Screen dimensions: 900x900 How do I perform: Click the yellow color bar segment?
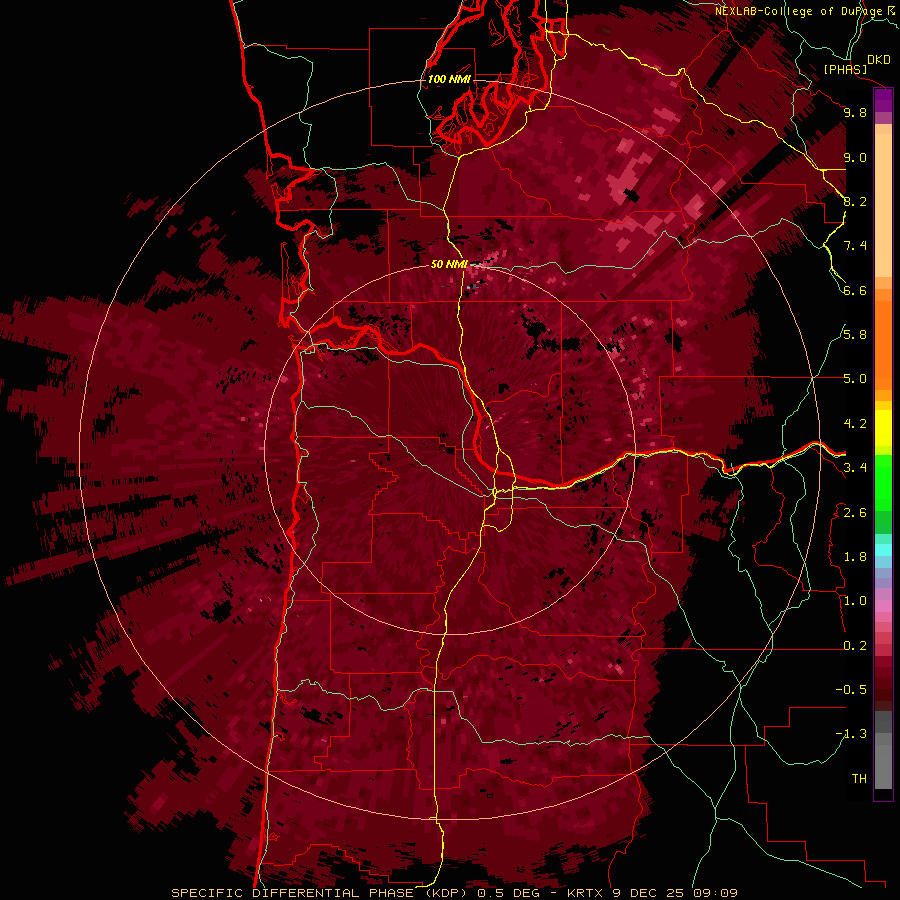(x=883, y=428)
